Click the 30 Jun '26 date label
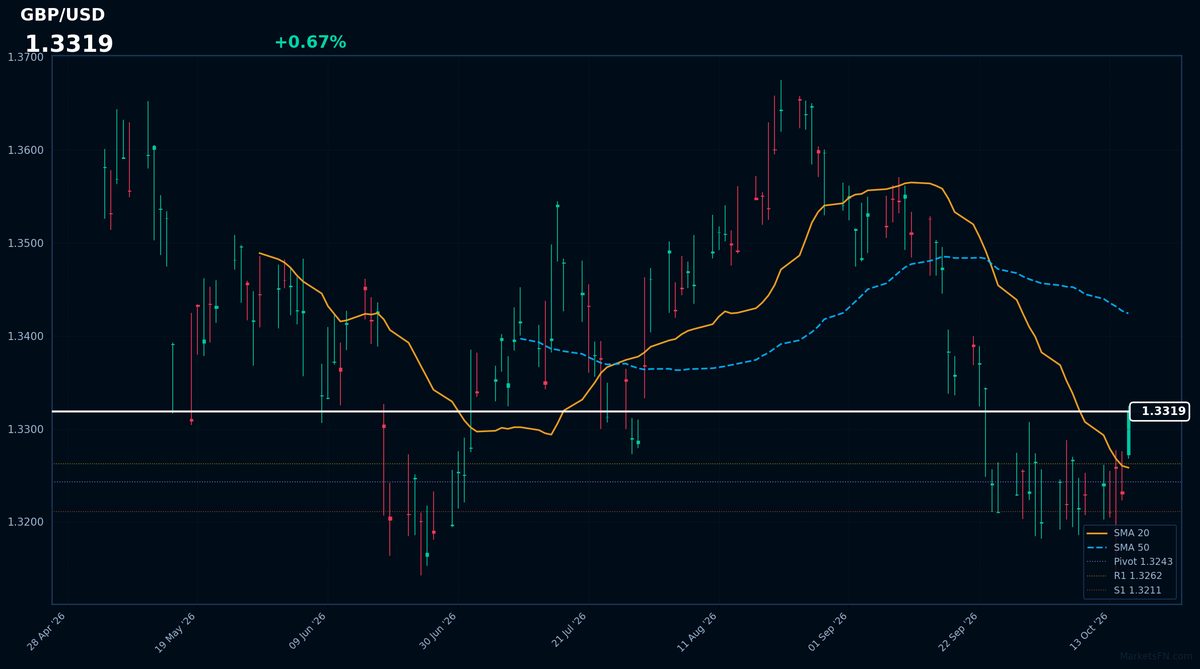Screen dimensions: 1200x669 point(437,632)
